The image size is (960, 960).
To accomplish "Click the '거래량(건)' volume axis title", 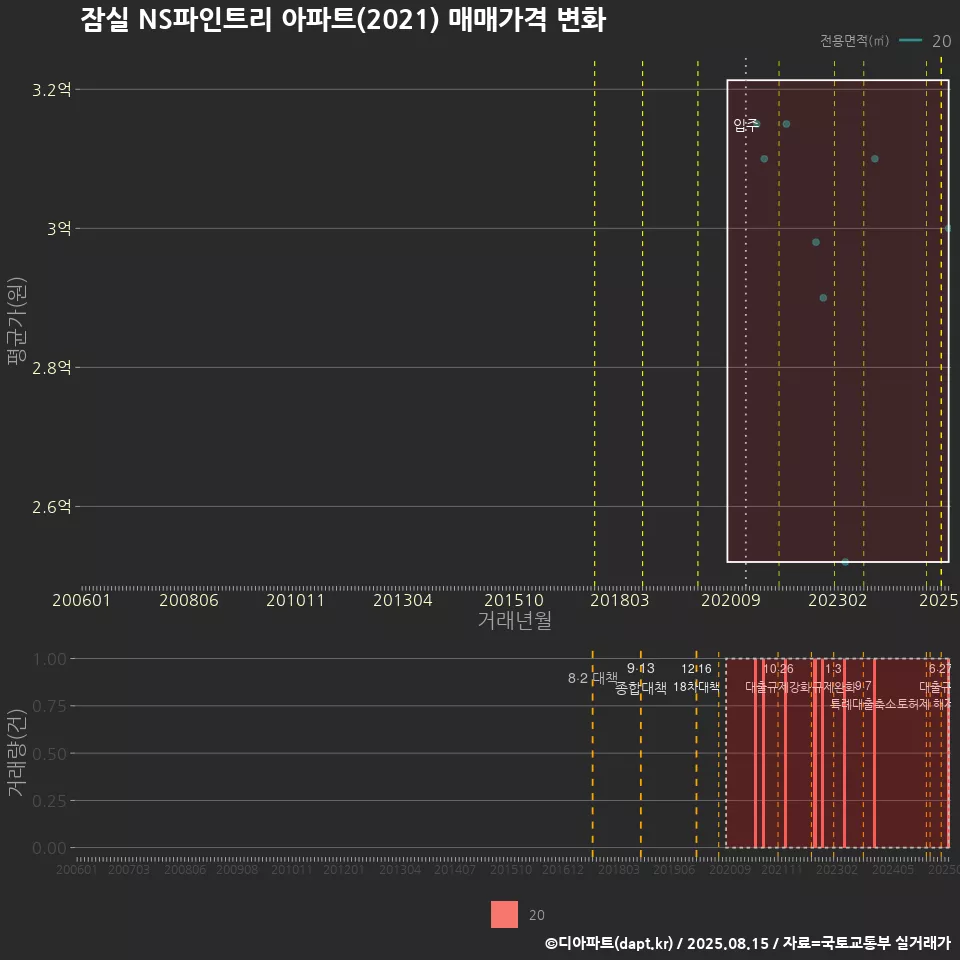I will pos(17,752).
